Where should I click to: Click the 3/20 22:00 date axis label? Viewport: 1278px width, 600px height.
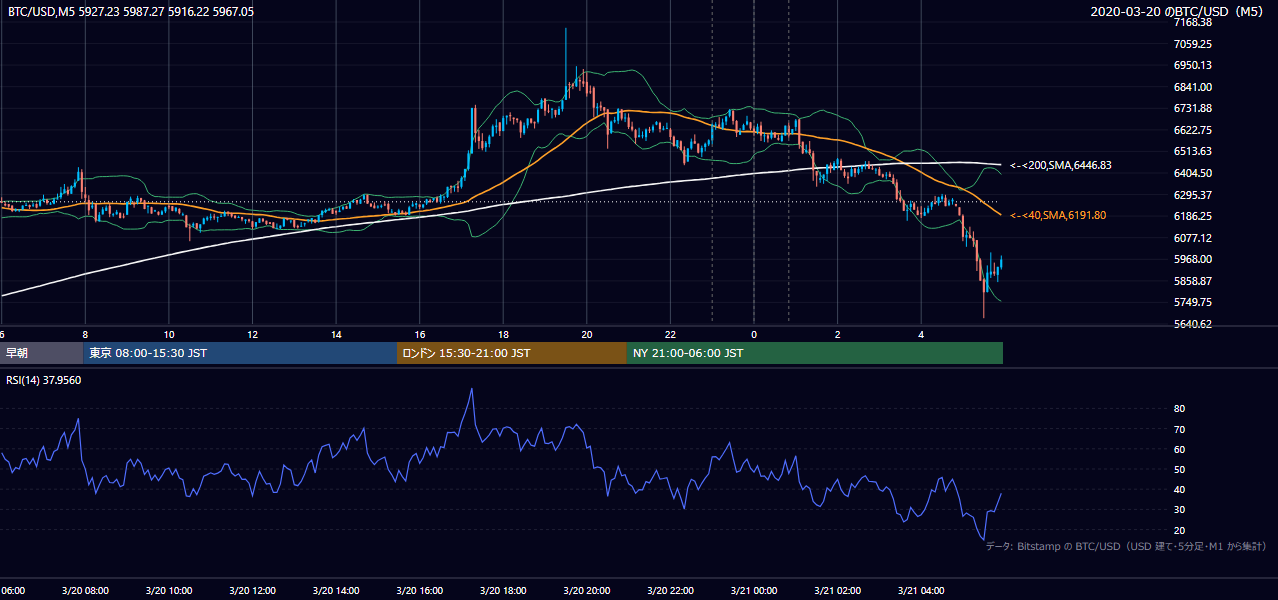pos(670,591)
